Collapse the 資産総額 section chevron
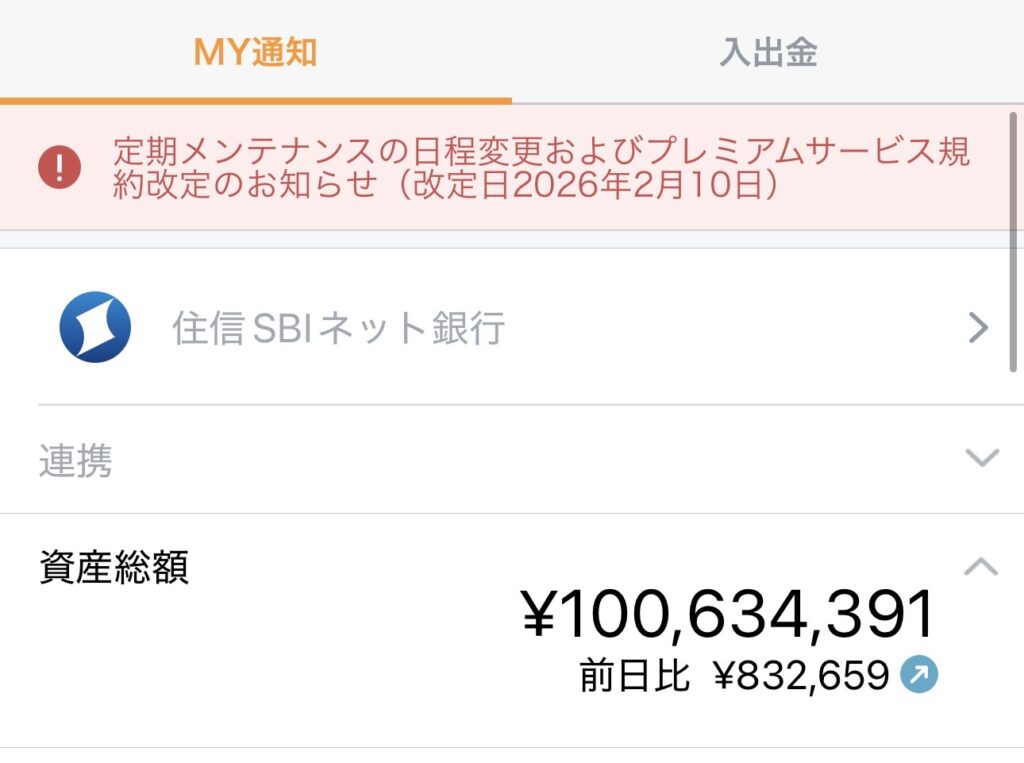 [981, 567]
